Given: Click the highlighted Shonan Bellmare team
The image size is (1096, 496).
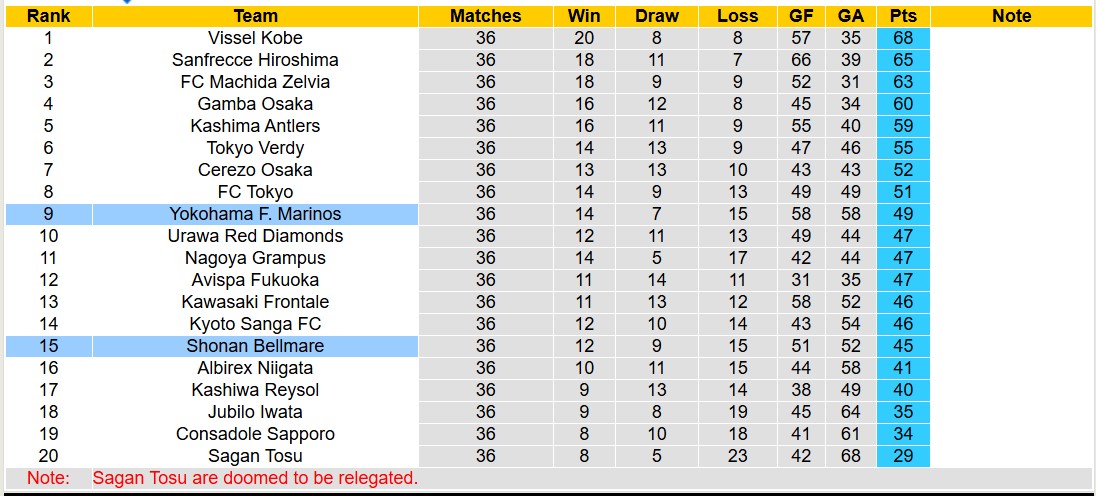Looking at the screenshot, I should click(255, 346).
